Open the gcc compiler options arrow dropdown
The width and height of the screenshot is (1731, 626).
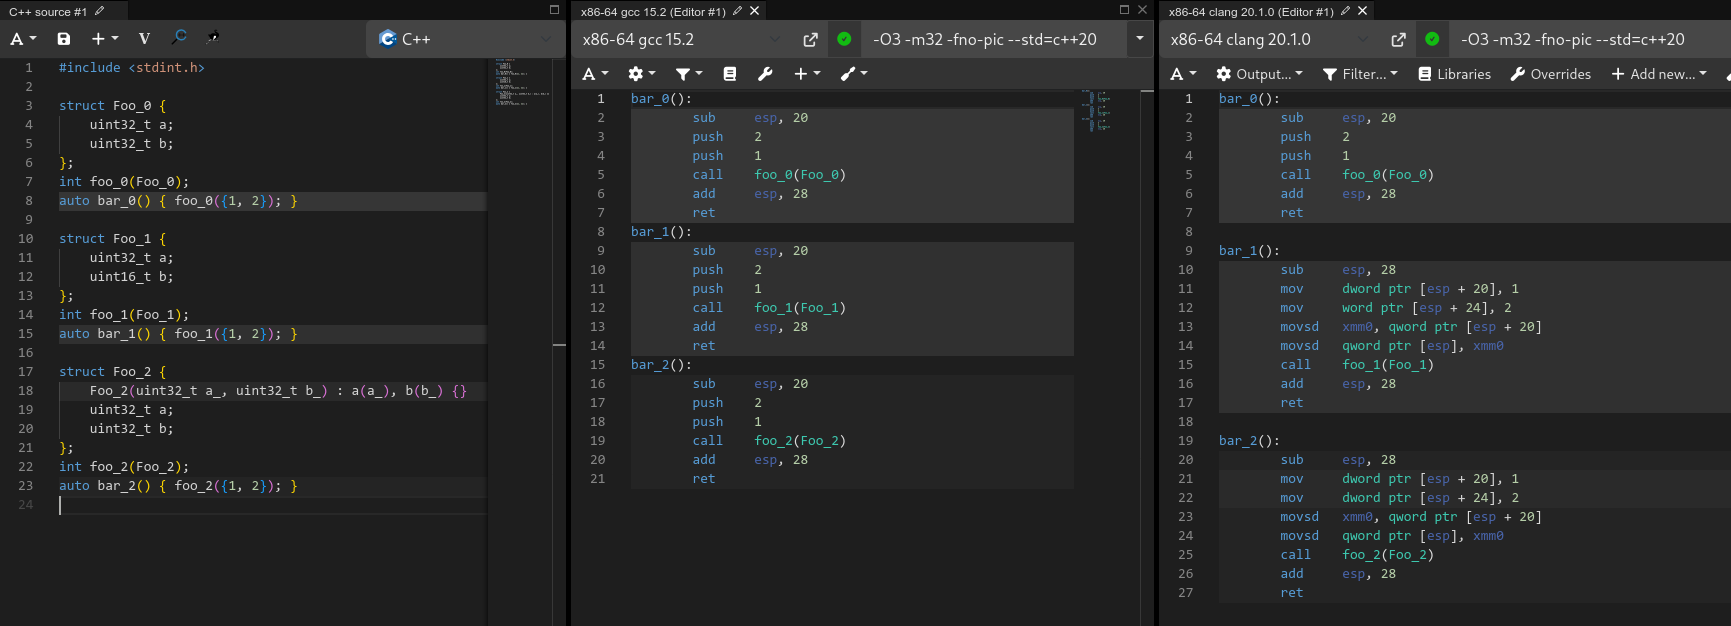click(x=1139, y=39)
